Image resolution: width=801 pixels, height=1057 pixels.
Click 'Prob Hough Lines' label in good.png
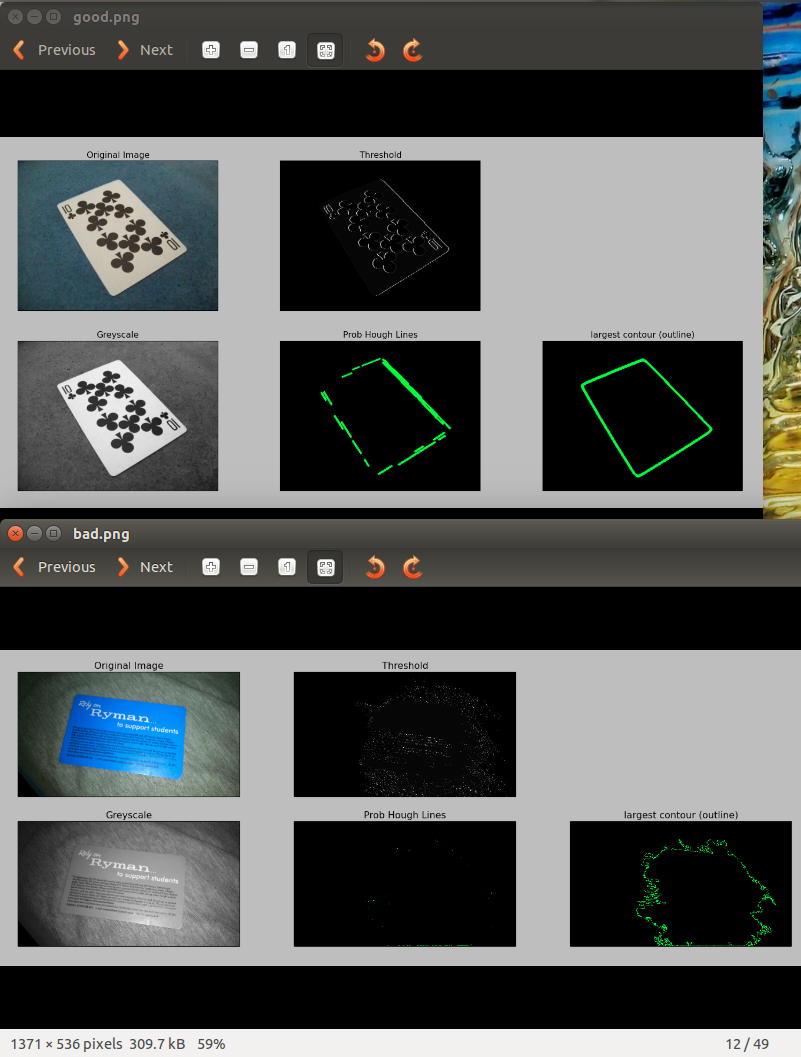[x=380, y=334]
